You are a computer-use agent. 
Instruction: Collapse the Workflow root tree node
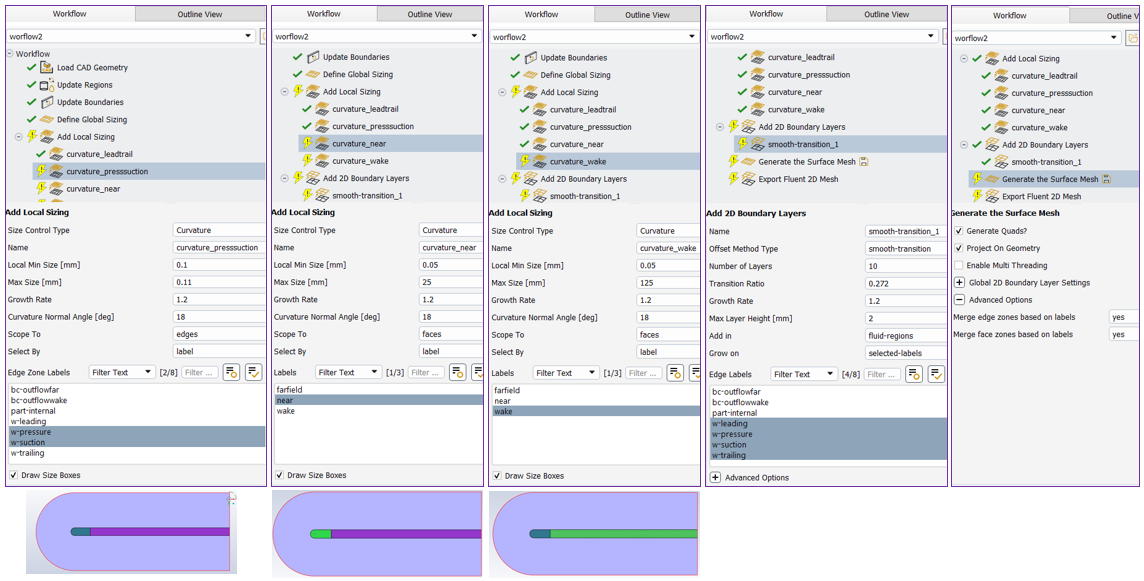coord(9,53)
